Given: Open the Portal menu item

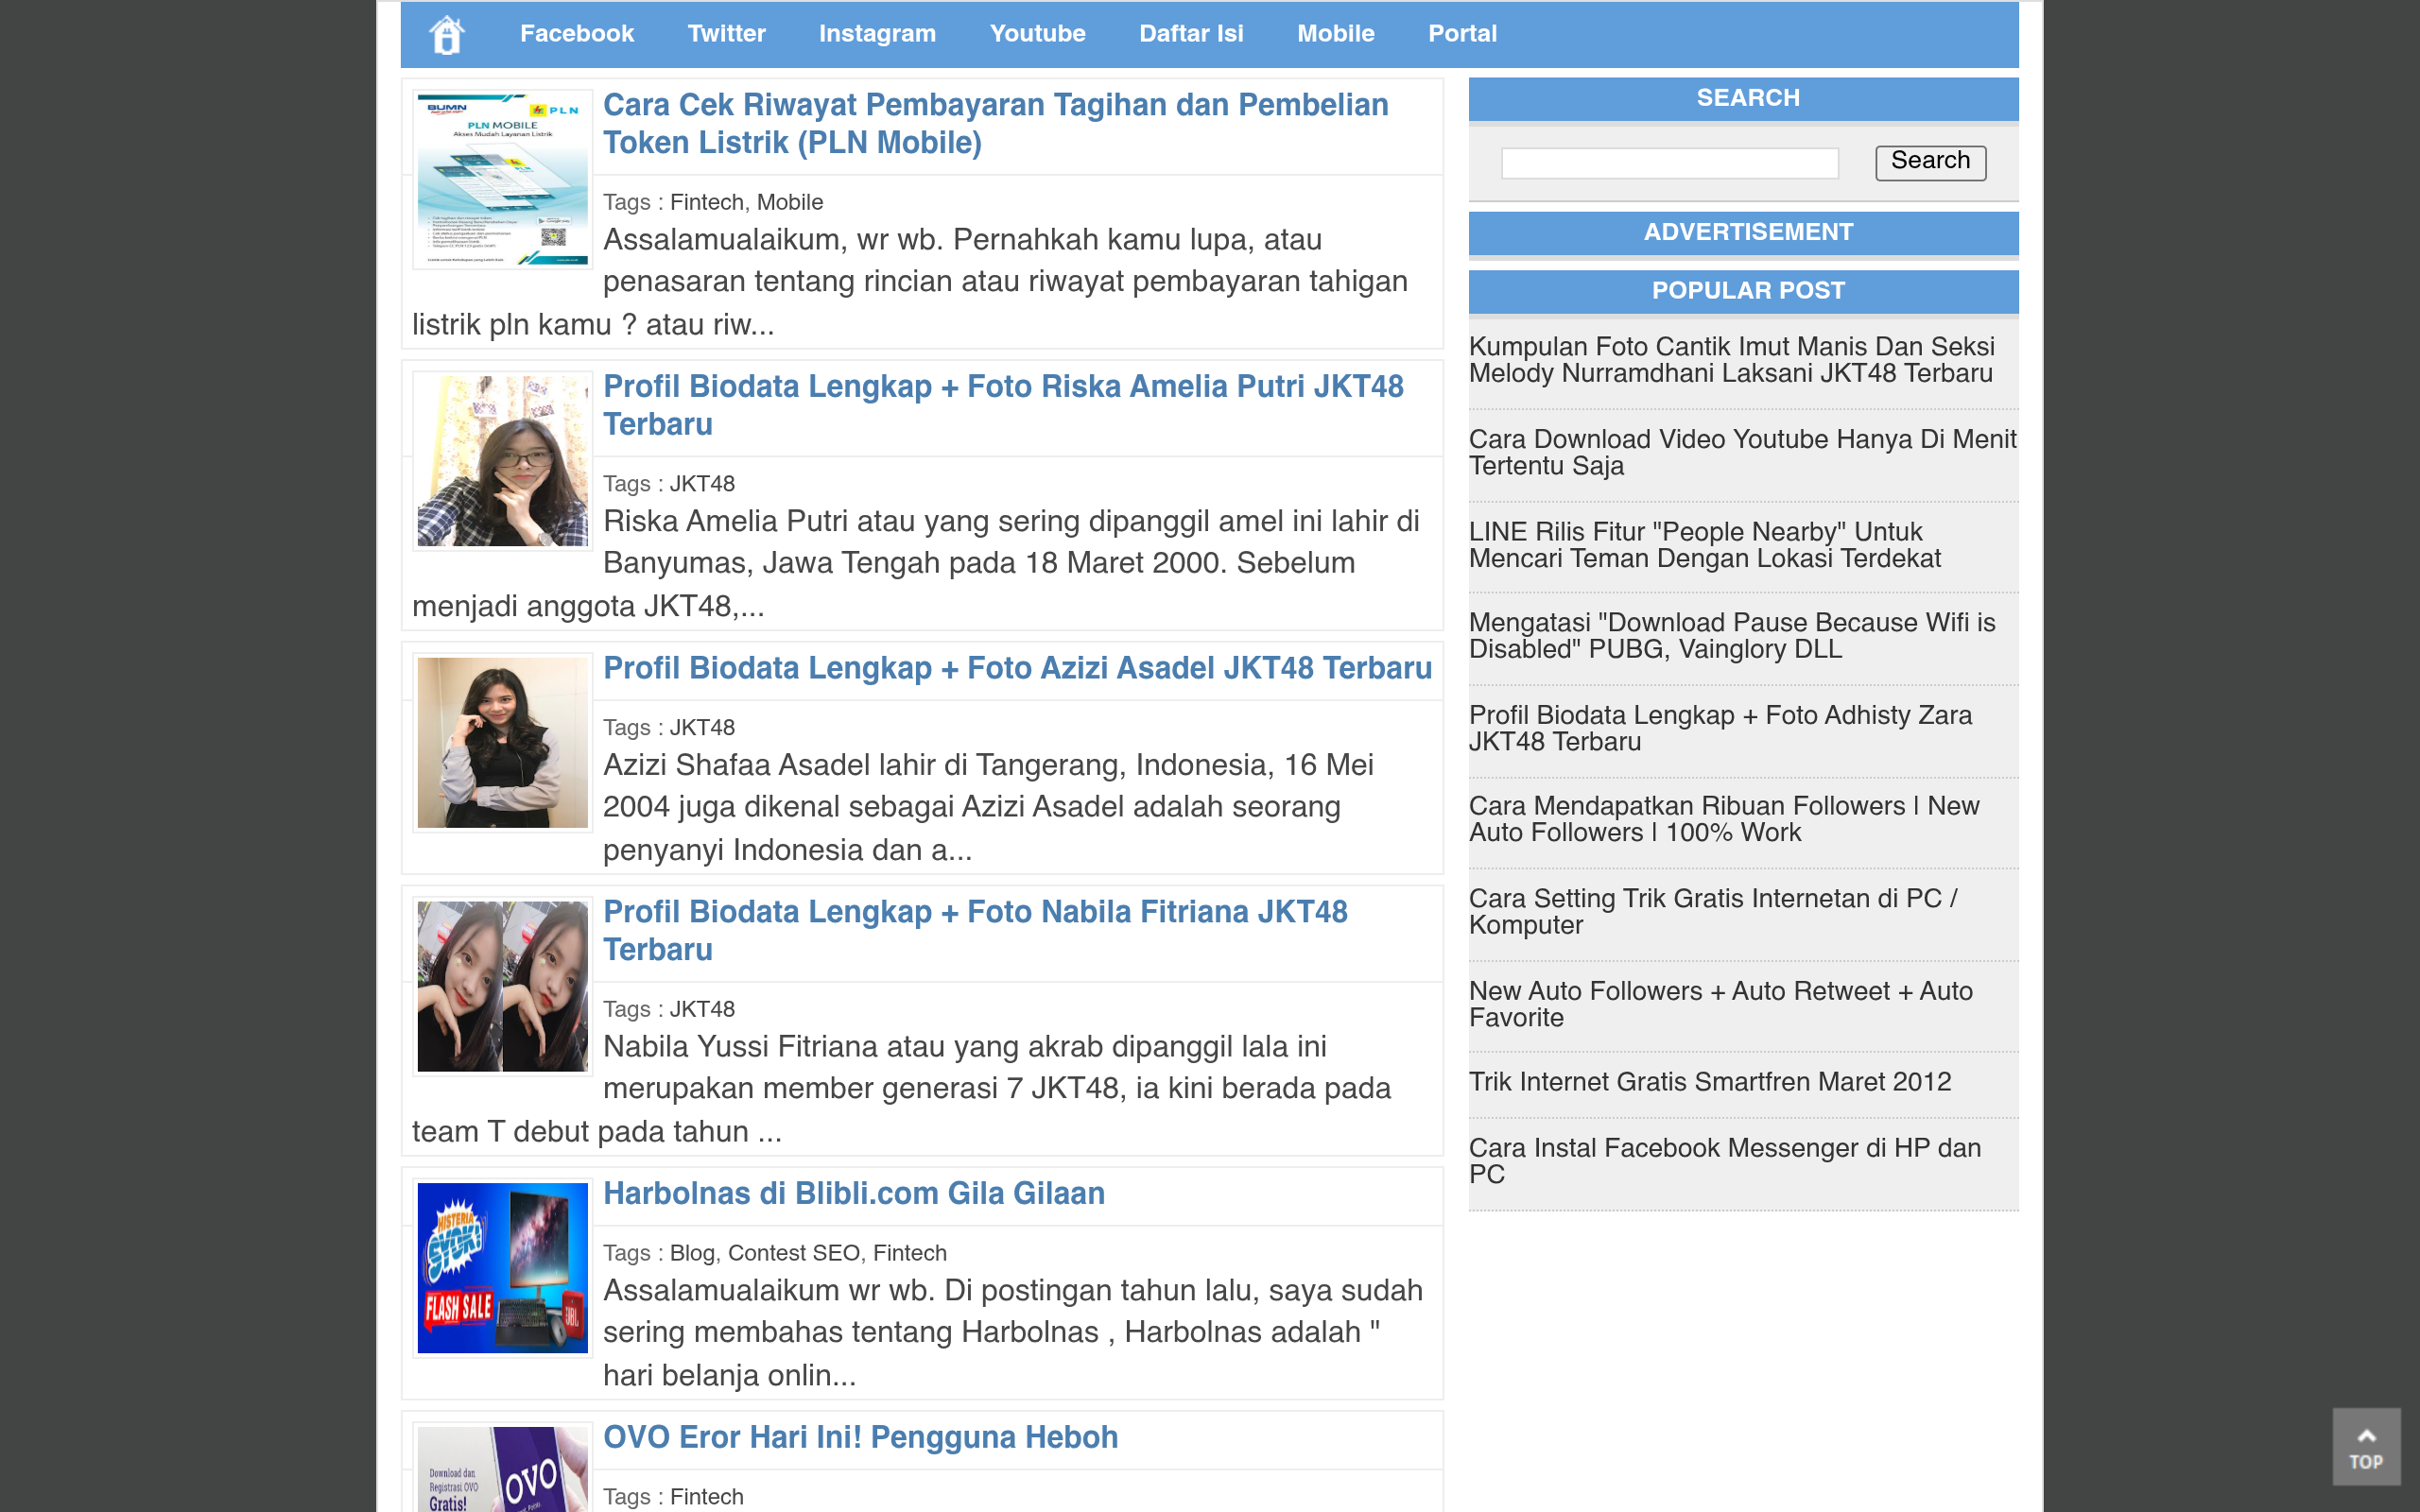Looking at the screenshot, I should click(x=1462, y=34).
